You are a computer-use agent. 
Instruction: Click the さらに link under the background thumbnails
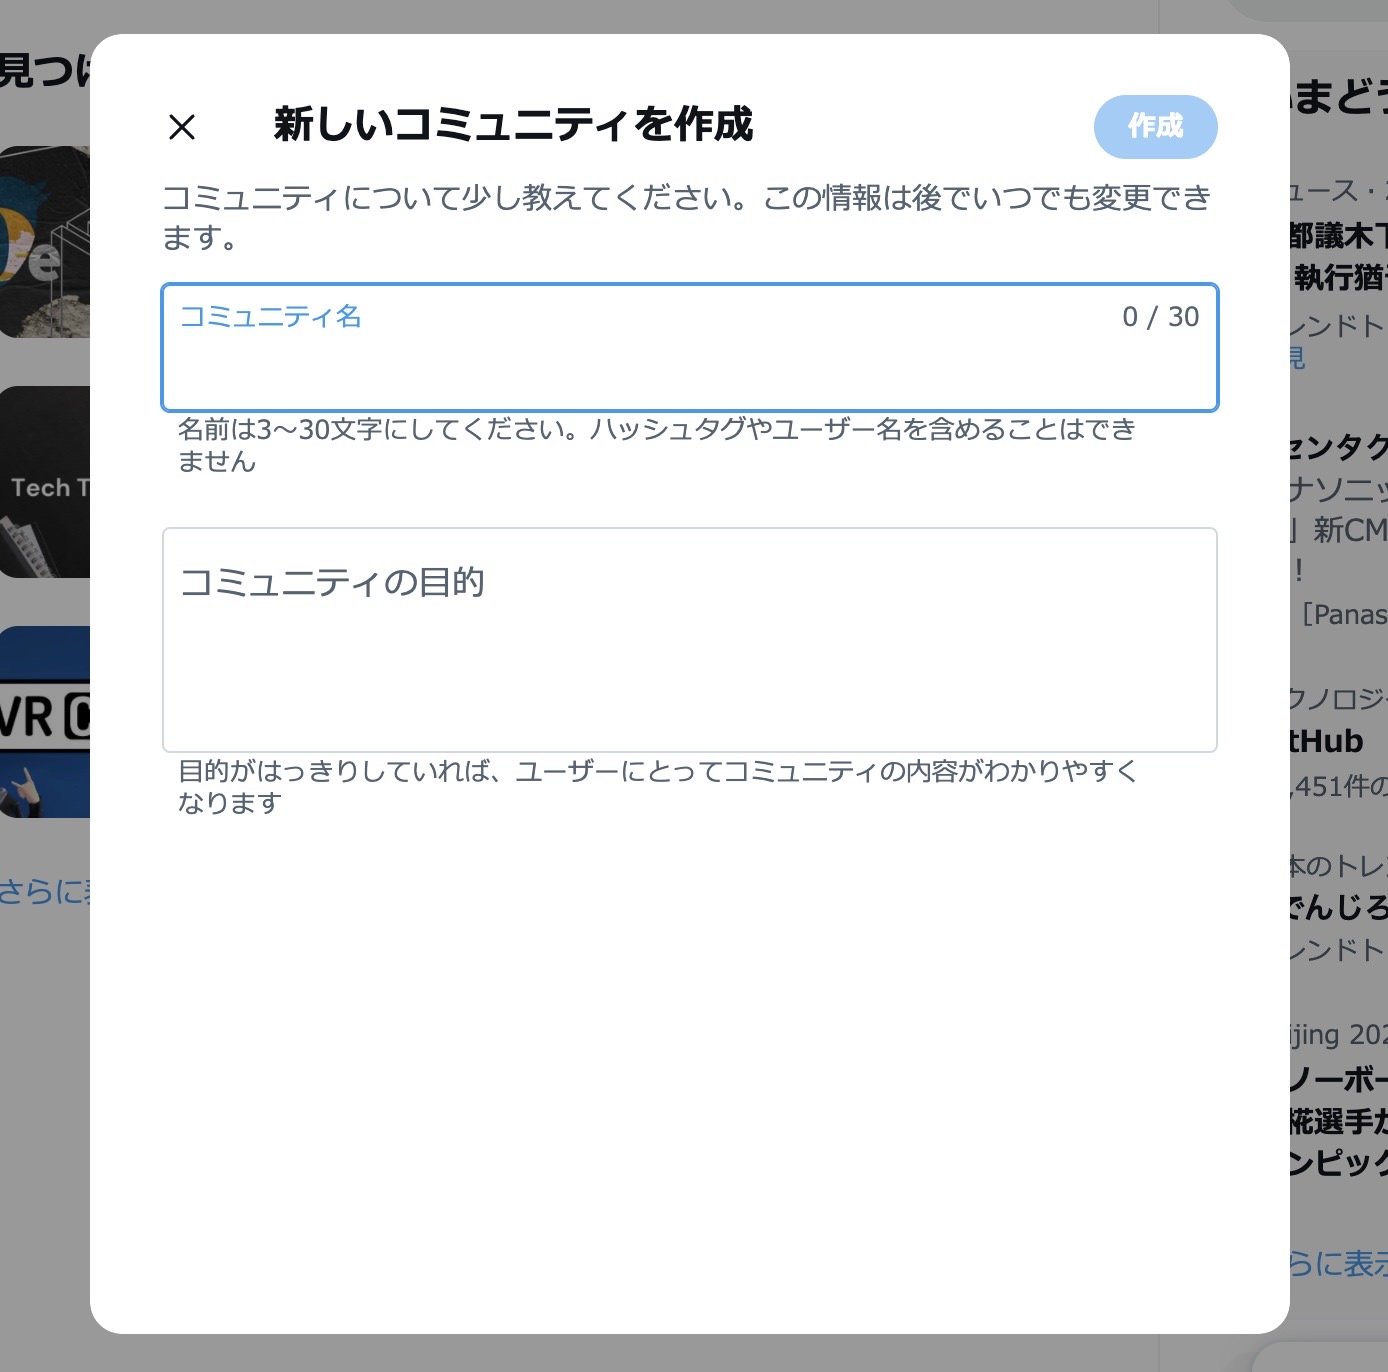[x=45, y=890]
